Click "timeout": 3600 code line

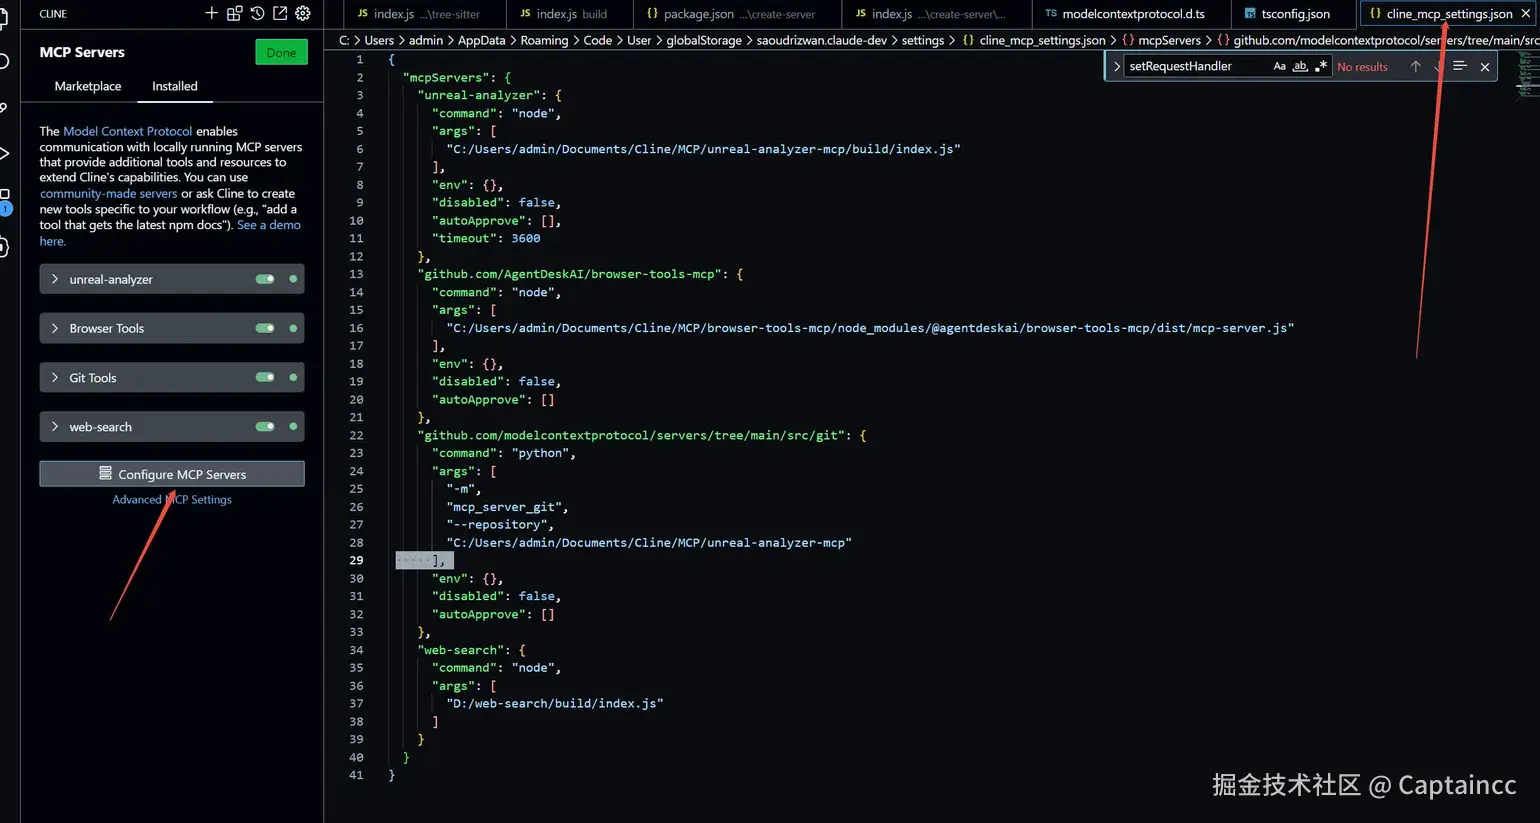point(486,238)
